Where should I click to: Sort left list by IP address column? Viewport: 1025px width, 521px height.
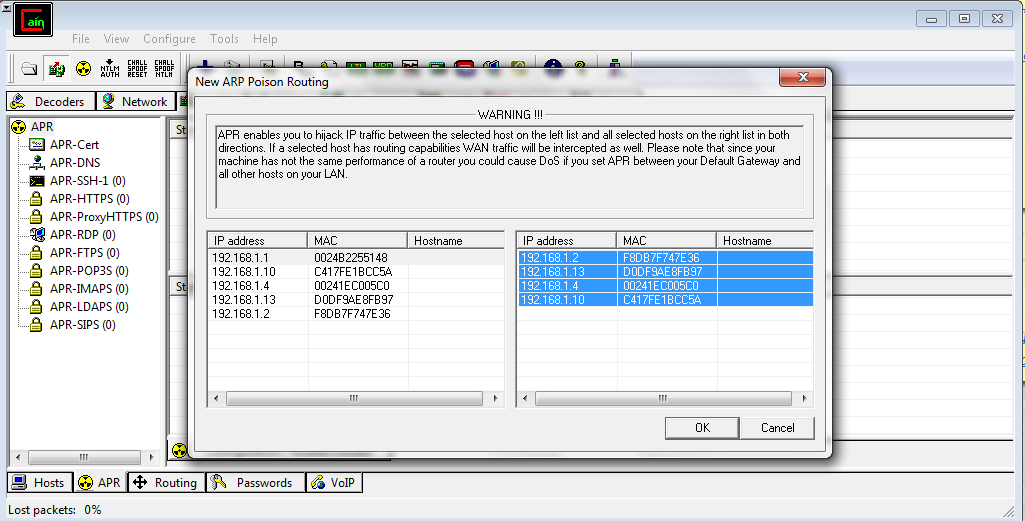258,241
